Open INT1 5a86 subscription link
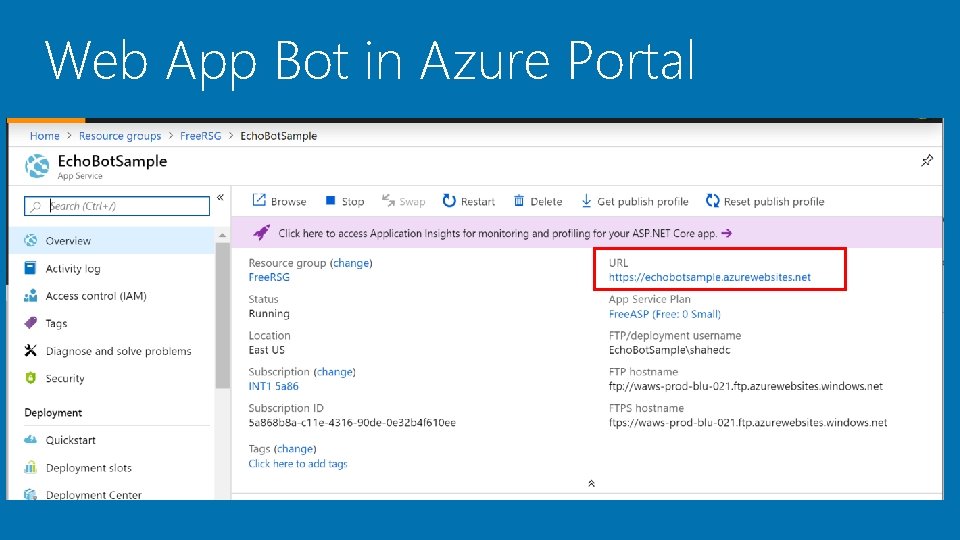Screen dimensions: 960x540 click(273, 386)
